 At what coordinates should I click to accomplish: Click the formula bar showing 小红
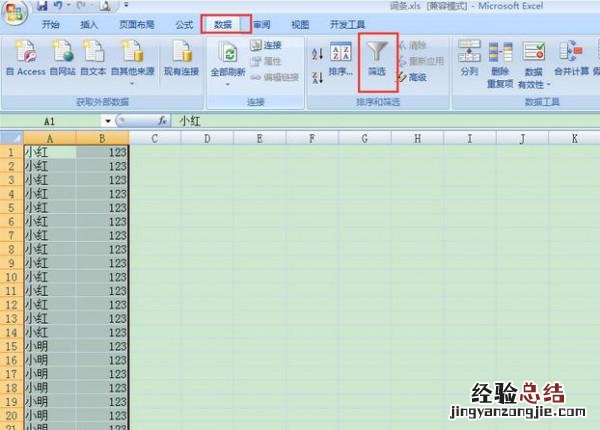click(x=386, y=121)
